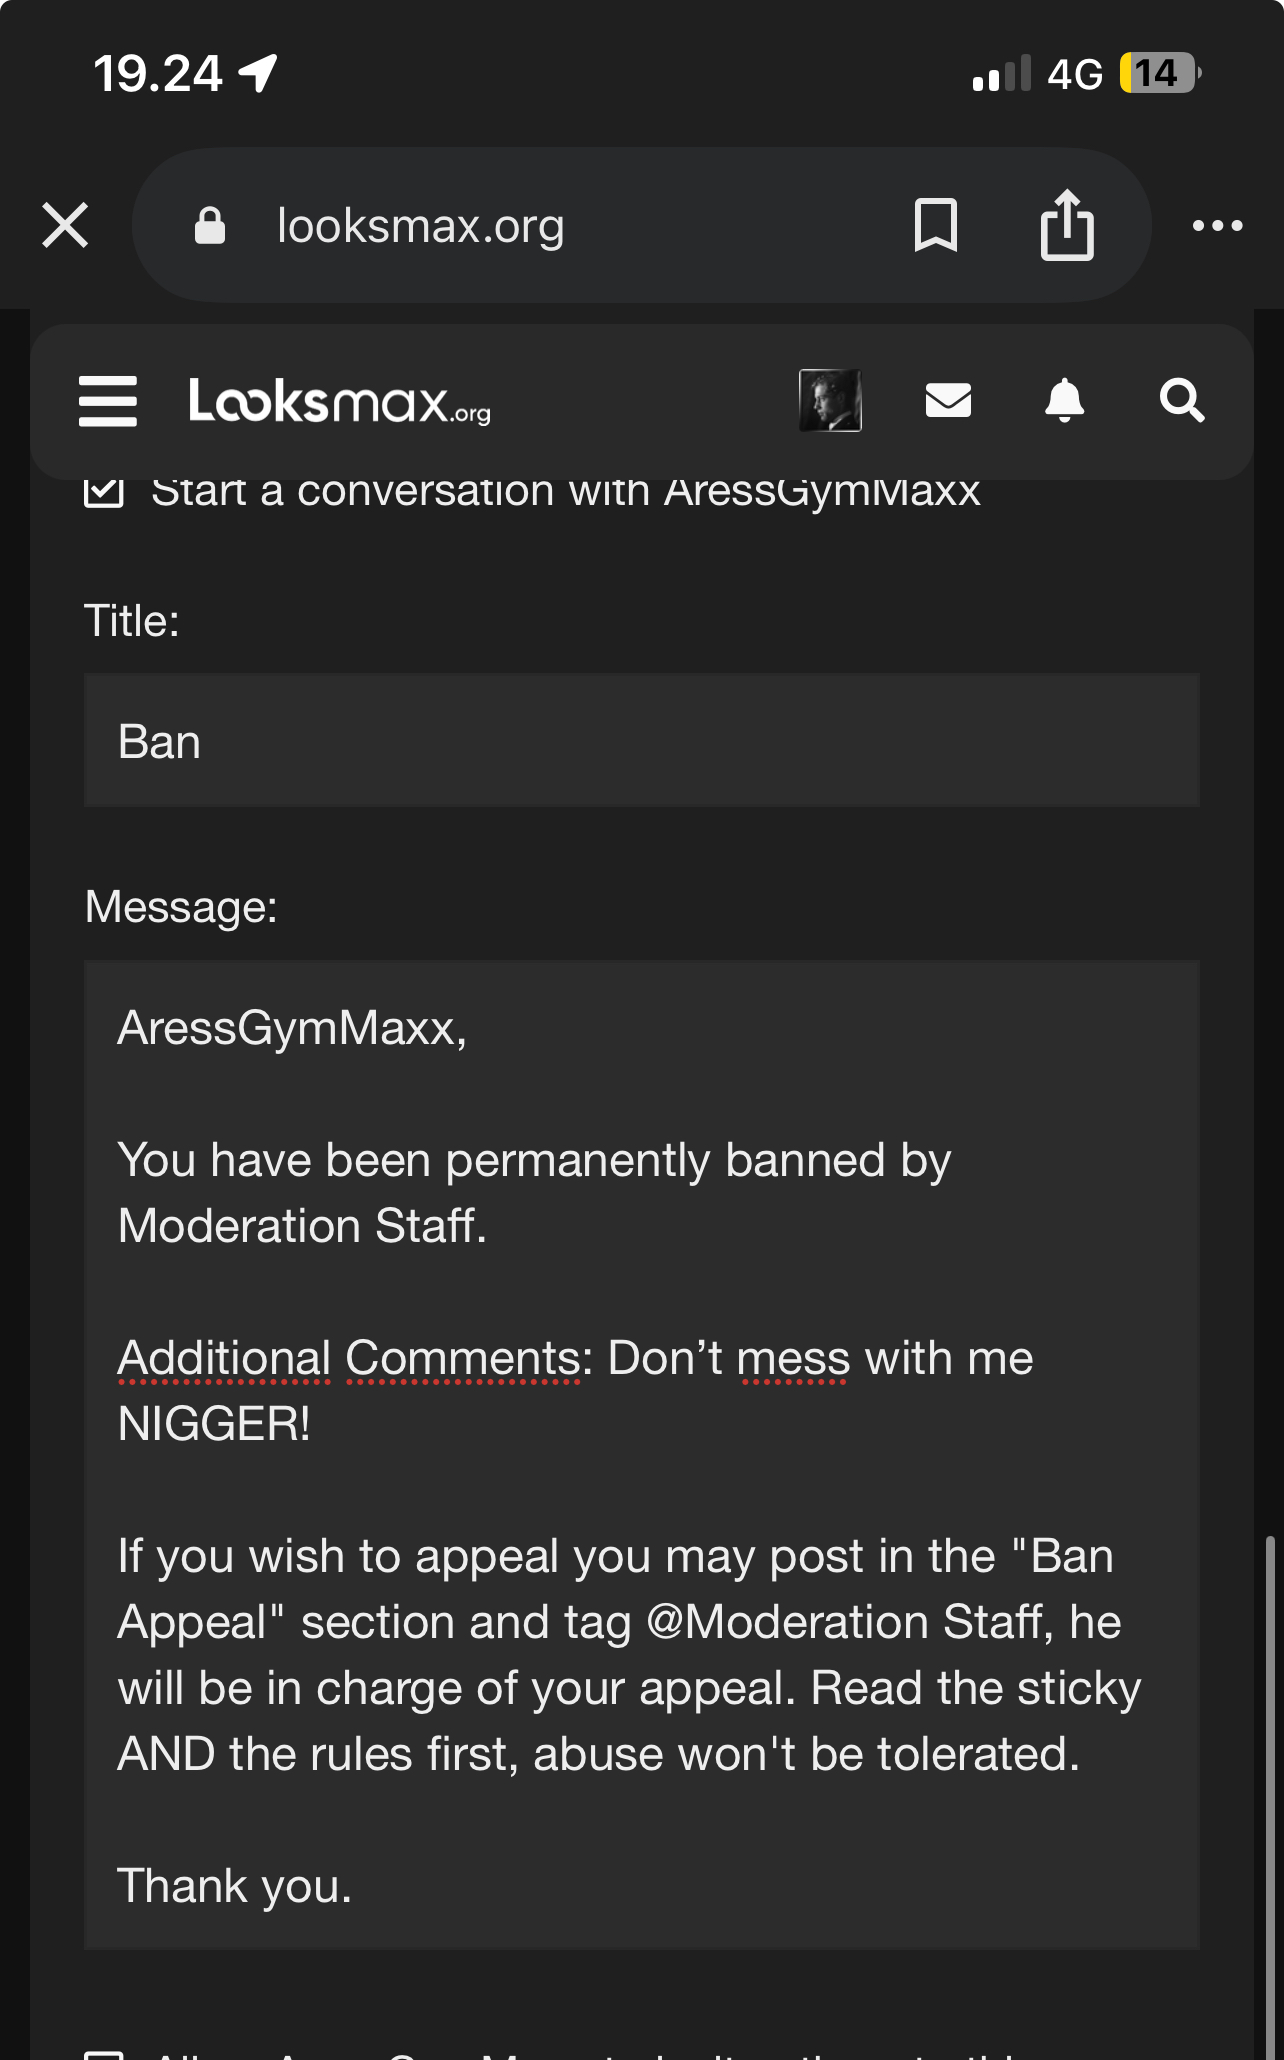This screenshot has width=1284, height=2060.
Task: Focus the Title field containing "Ban"
Action: click(x=641, y=741)
